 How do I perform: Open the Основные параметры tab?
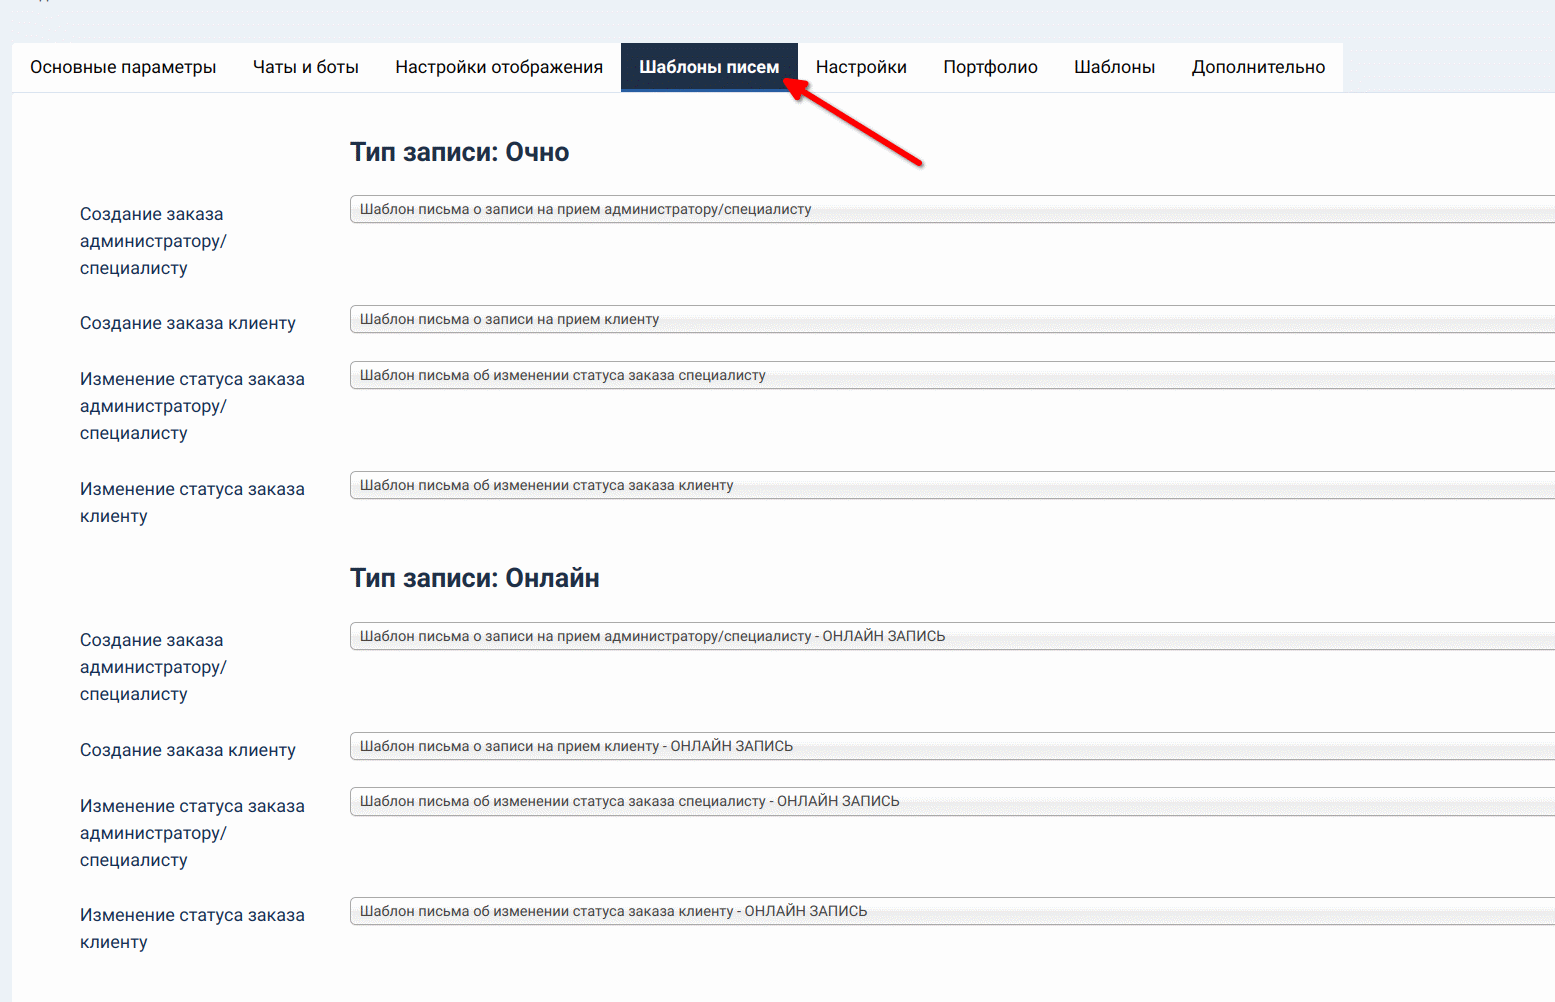pos(123,67)
